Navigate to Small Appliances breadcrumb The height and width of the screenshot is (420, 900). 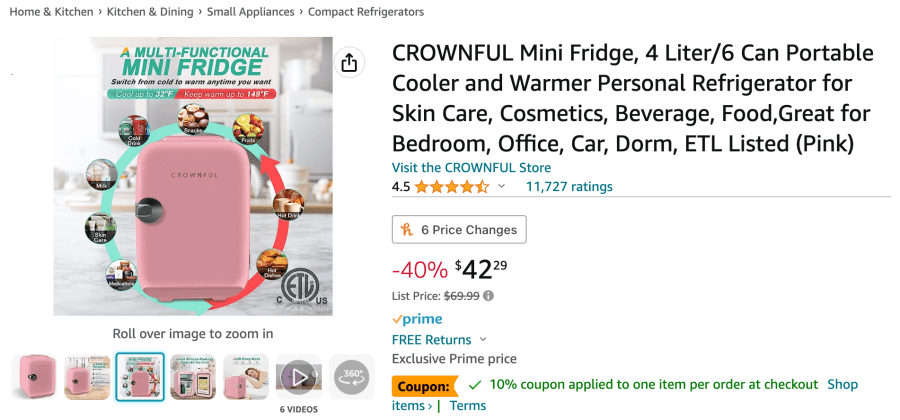click(x=250, y=12)
